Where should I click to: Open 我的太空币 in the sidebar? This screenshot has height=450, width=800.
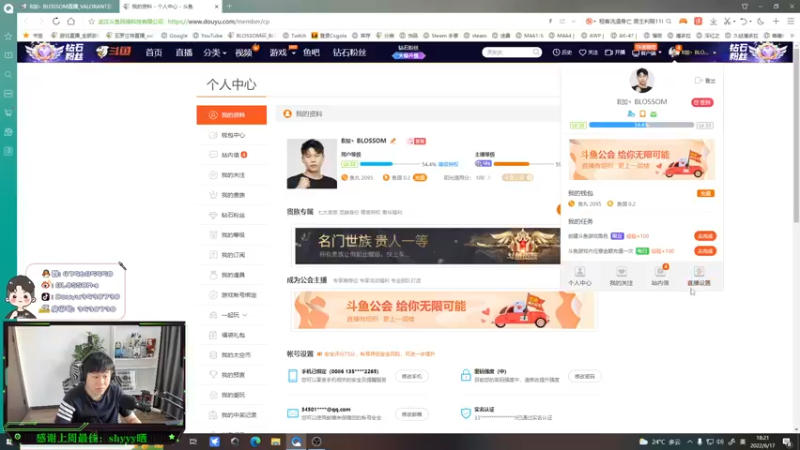(x=232, y=355)
